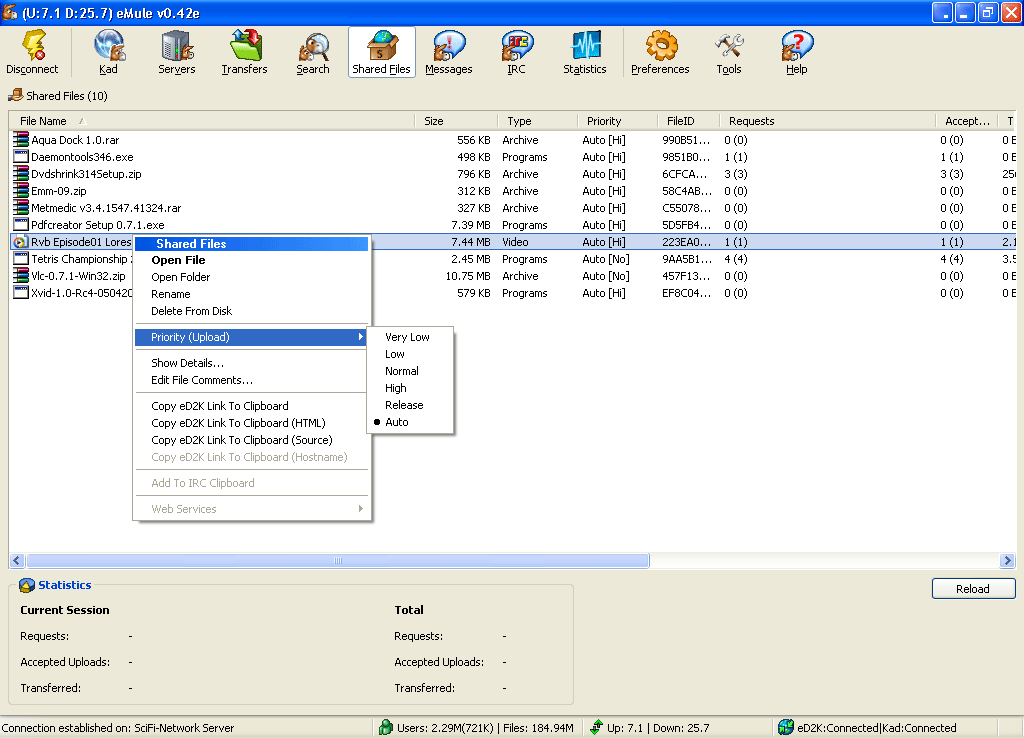Click the Aqua Dock 1.0.rar archive icon
This screenshot has height=738, width=1024.
click(x=21, y=140)
